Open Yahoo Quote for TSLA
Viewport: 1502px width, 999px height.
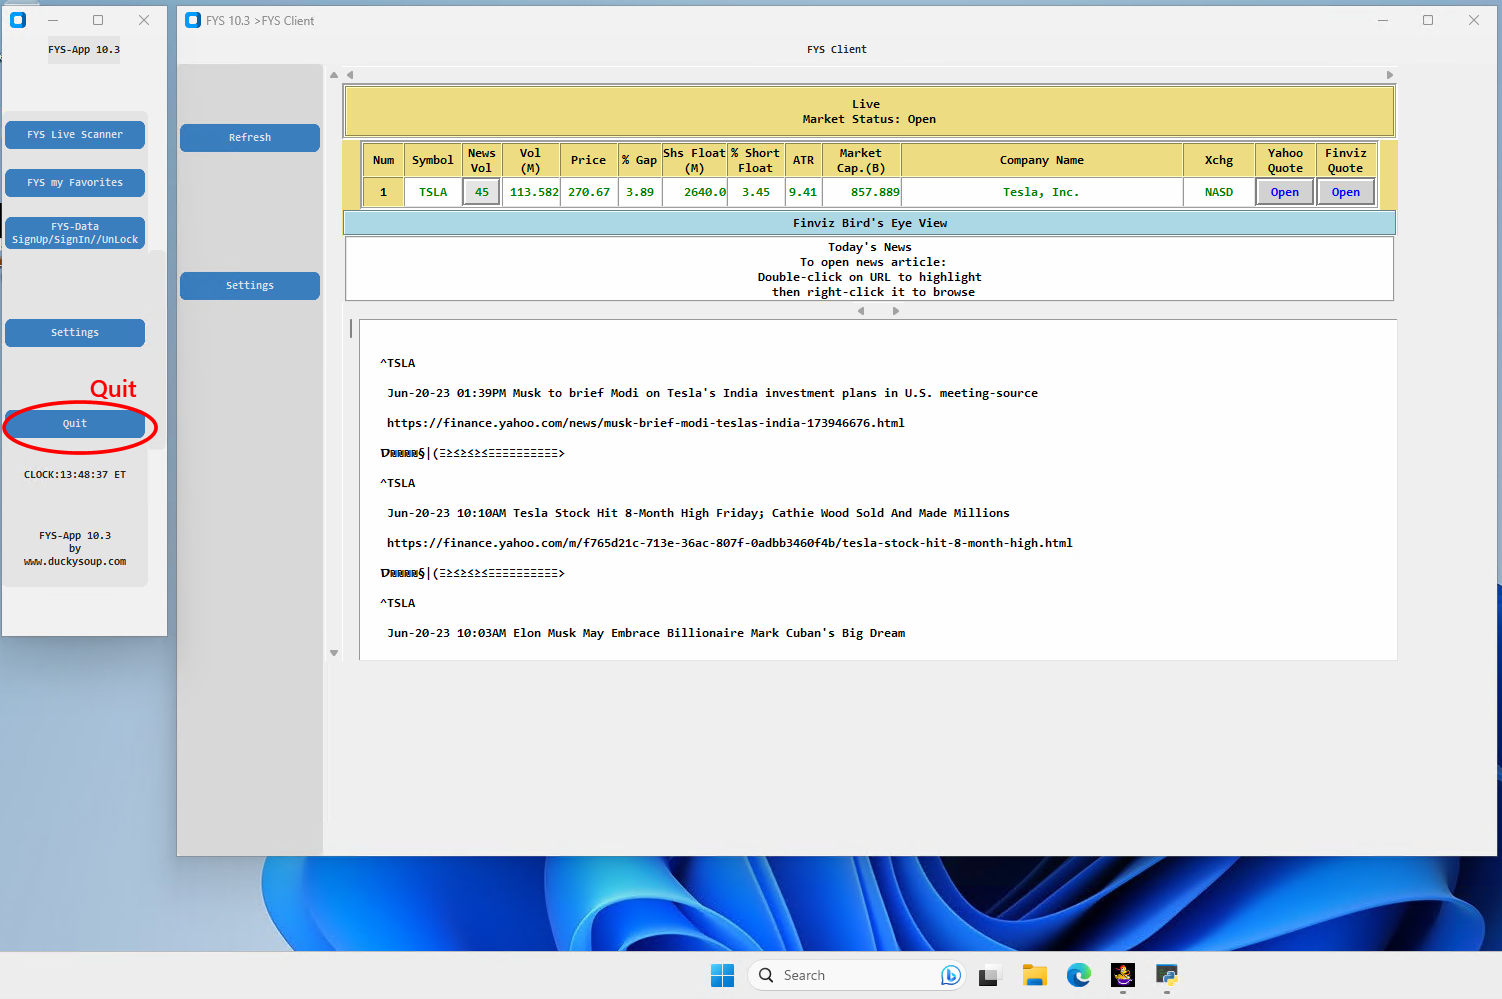point(1285,192)
